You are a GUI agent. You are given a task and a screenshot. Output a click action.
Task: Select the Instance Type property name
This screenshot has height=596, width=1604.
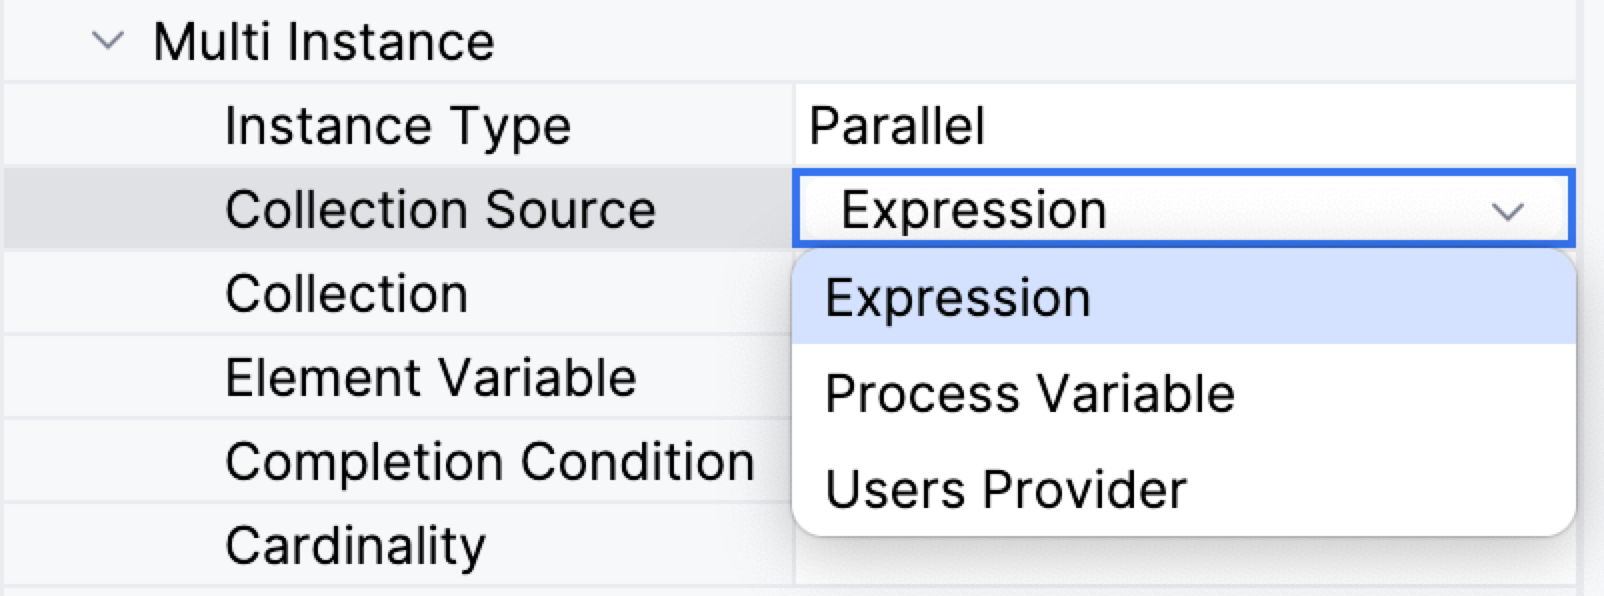[397, 126]
